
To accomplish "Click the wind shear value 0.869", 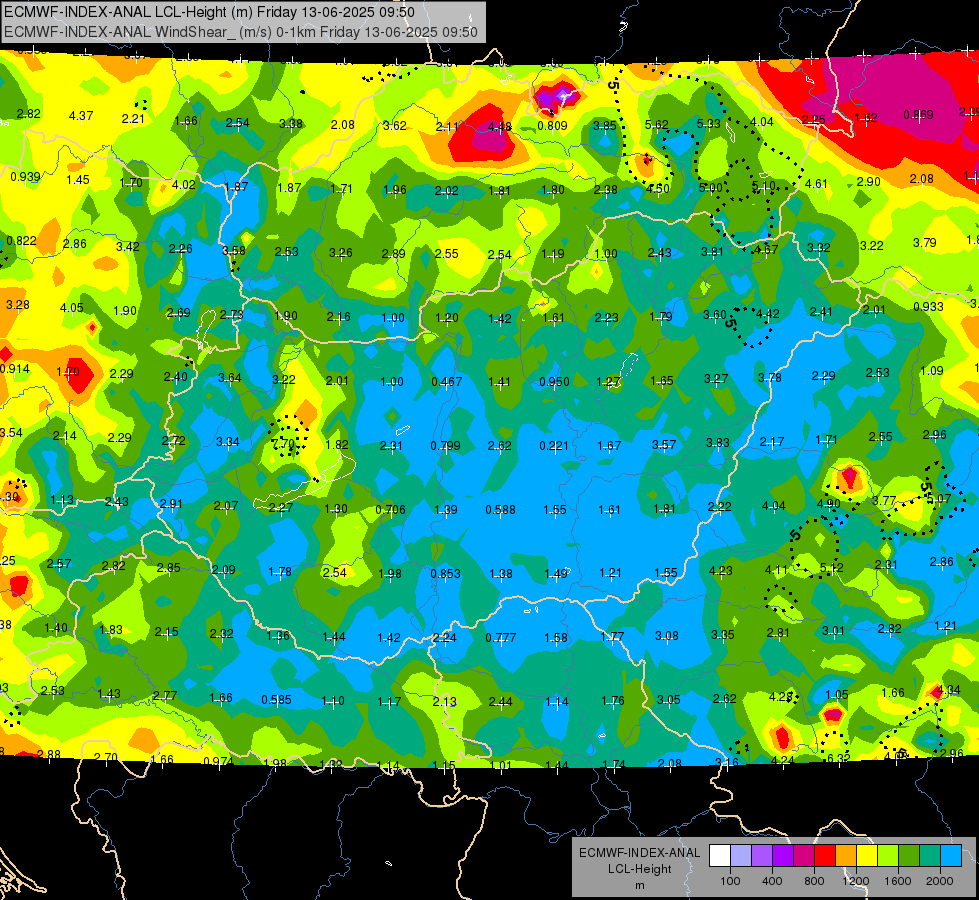I will coord(918,115).
